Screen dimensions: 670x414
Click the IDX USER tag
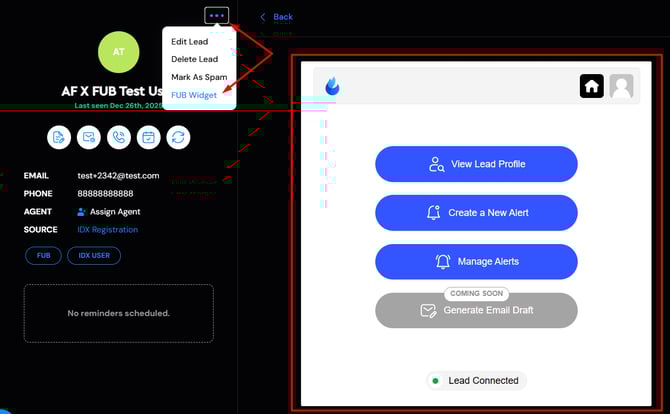click(95, 255)
